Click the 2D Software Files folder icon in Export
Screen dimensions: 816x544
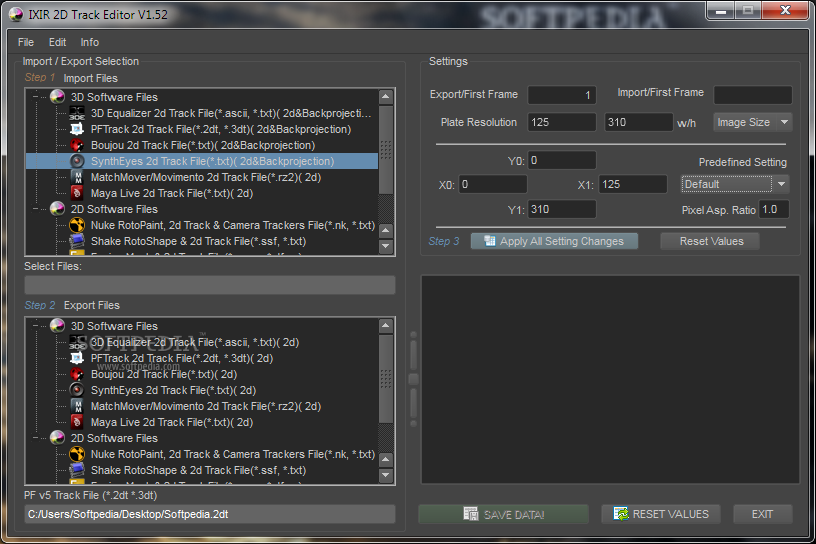tap(57, 438)
